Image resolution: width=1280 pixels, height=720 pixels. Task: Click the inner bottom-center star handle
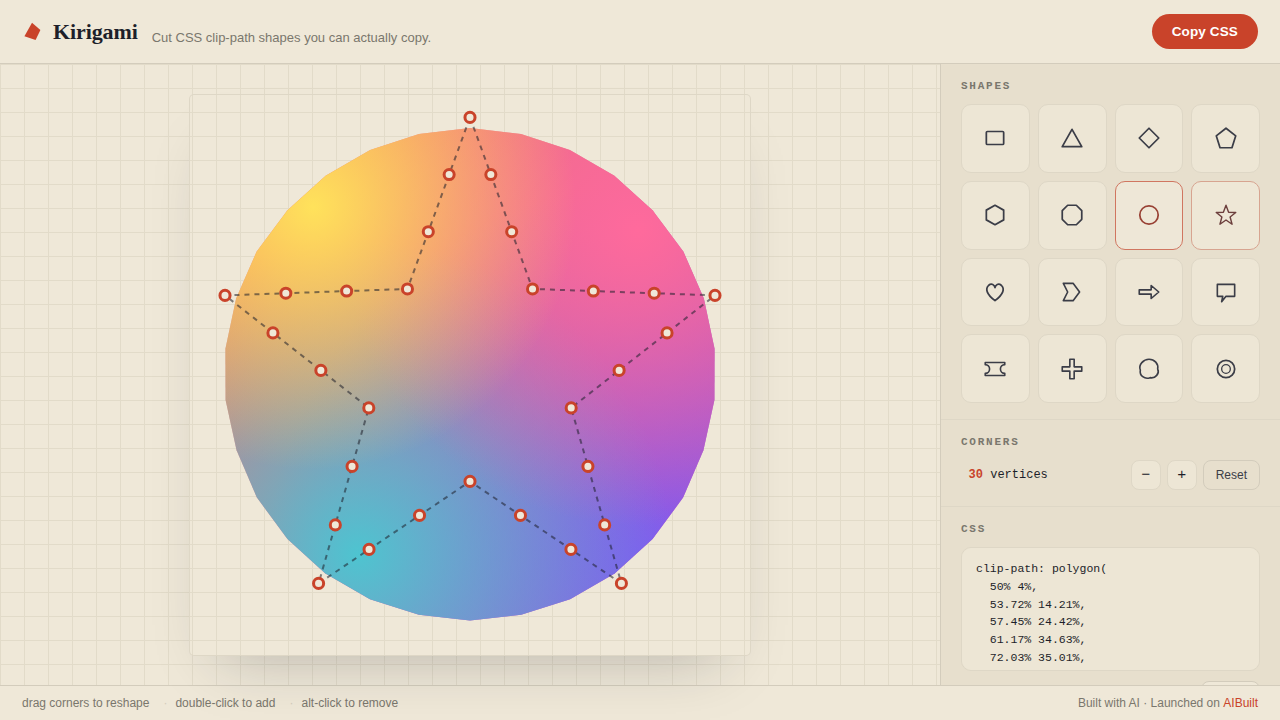(x=470, y=481)
